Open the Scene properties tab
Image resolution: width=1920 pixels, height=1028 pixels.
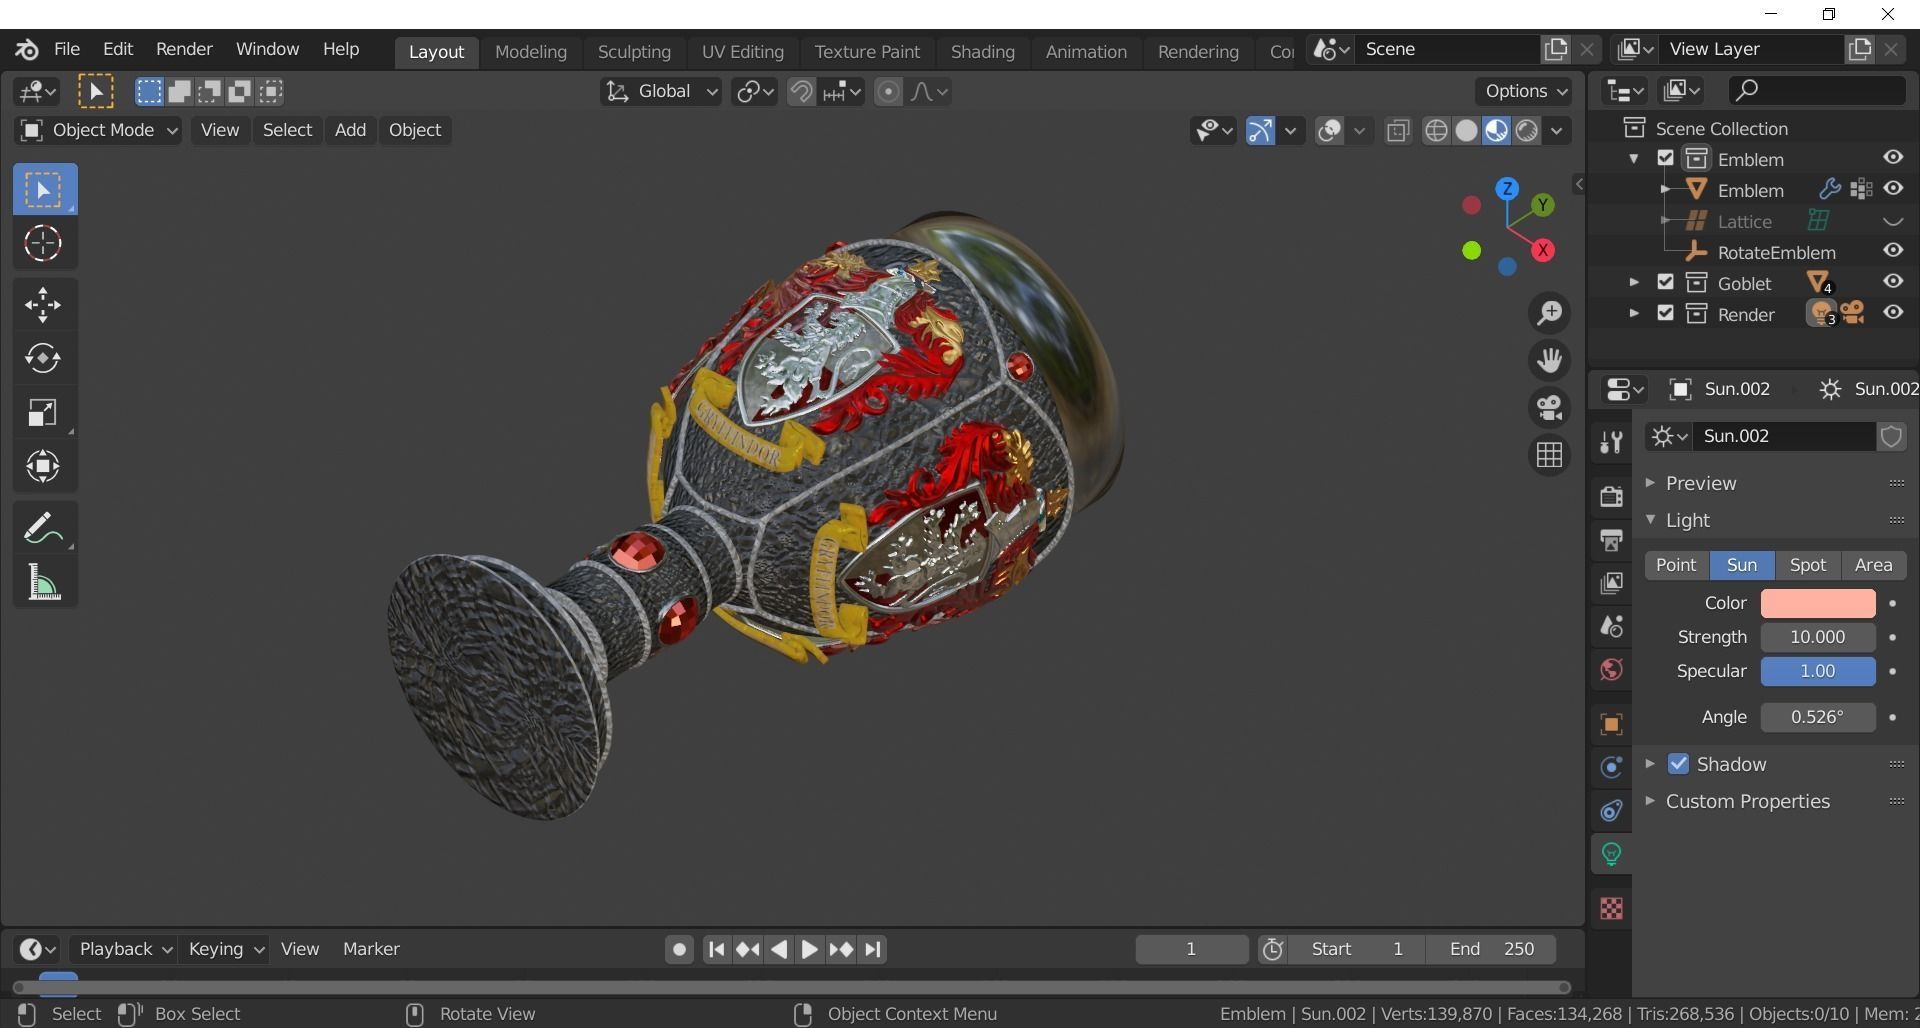tap(1611, 626)
